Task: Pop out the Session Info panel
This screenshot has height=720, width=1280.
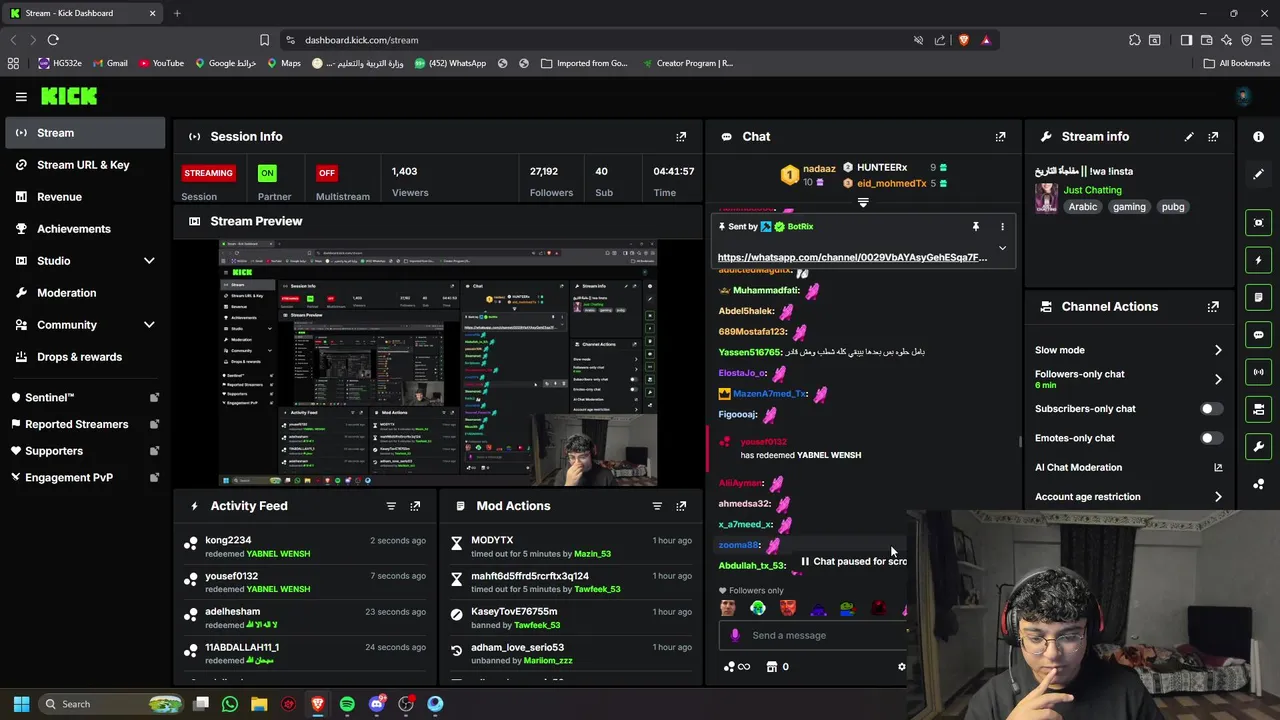Action: pos(681,137)
